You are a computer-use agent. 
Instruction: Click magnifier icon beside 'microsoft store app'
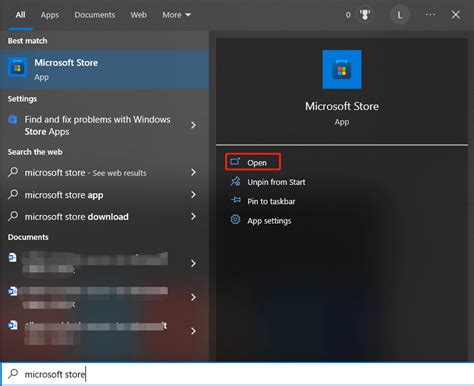(13, 194)
